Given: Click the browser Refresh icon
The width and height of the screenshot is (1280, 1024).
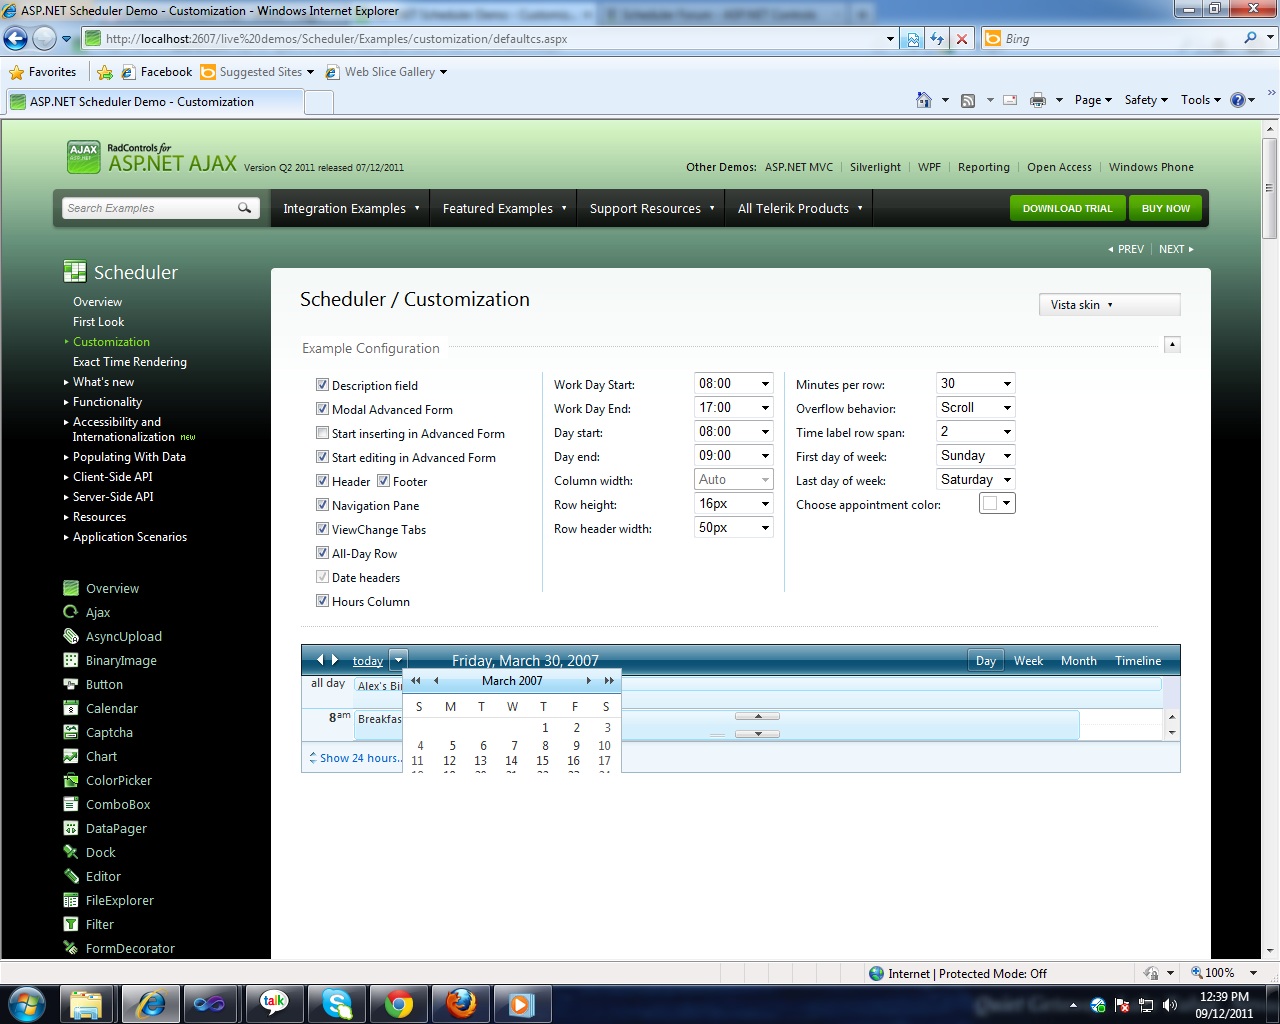Looking at the screenshot, I should pos(937,39).
